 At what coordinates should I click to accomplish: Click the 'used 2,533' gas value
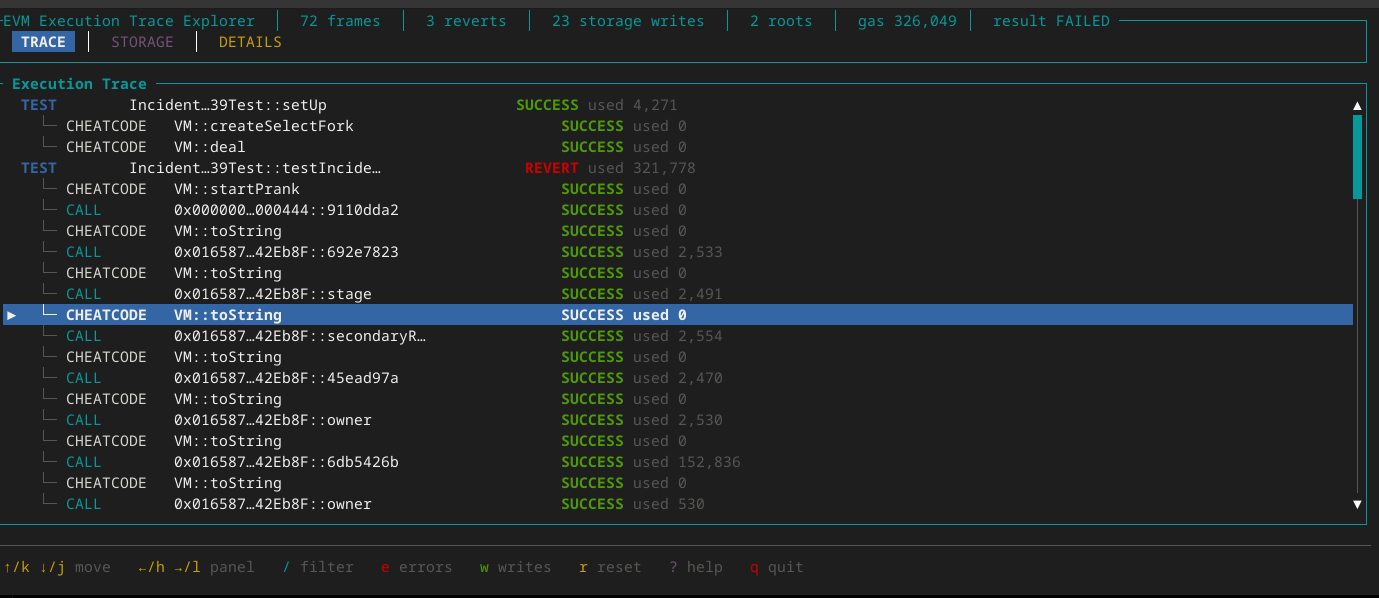678,252
